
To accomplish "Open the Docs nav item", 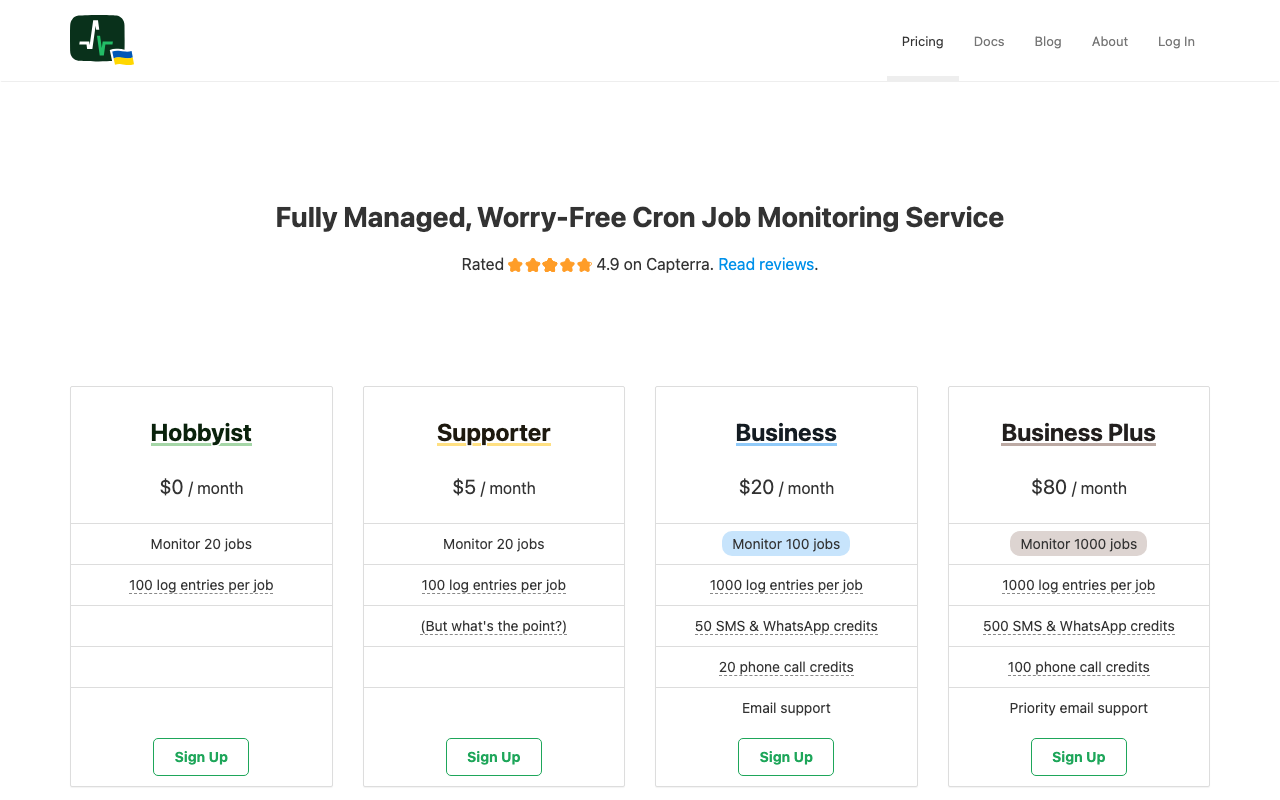I will coord(989,41).
